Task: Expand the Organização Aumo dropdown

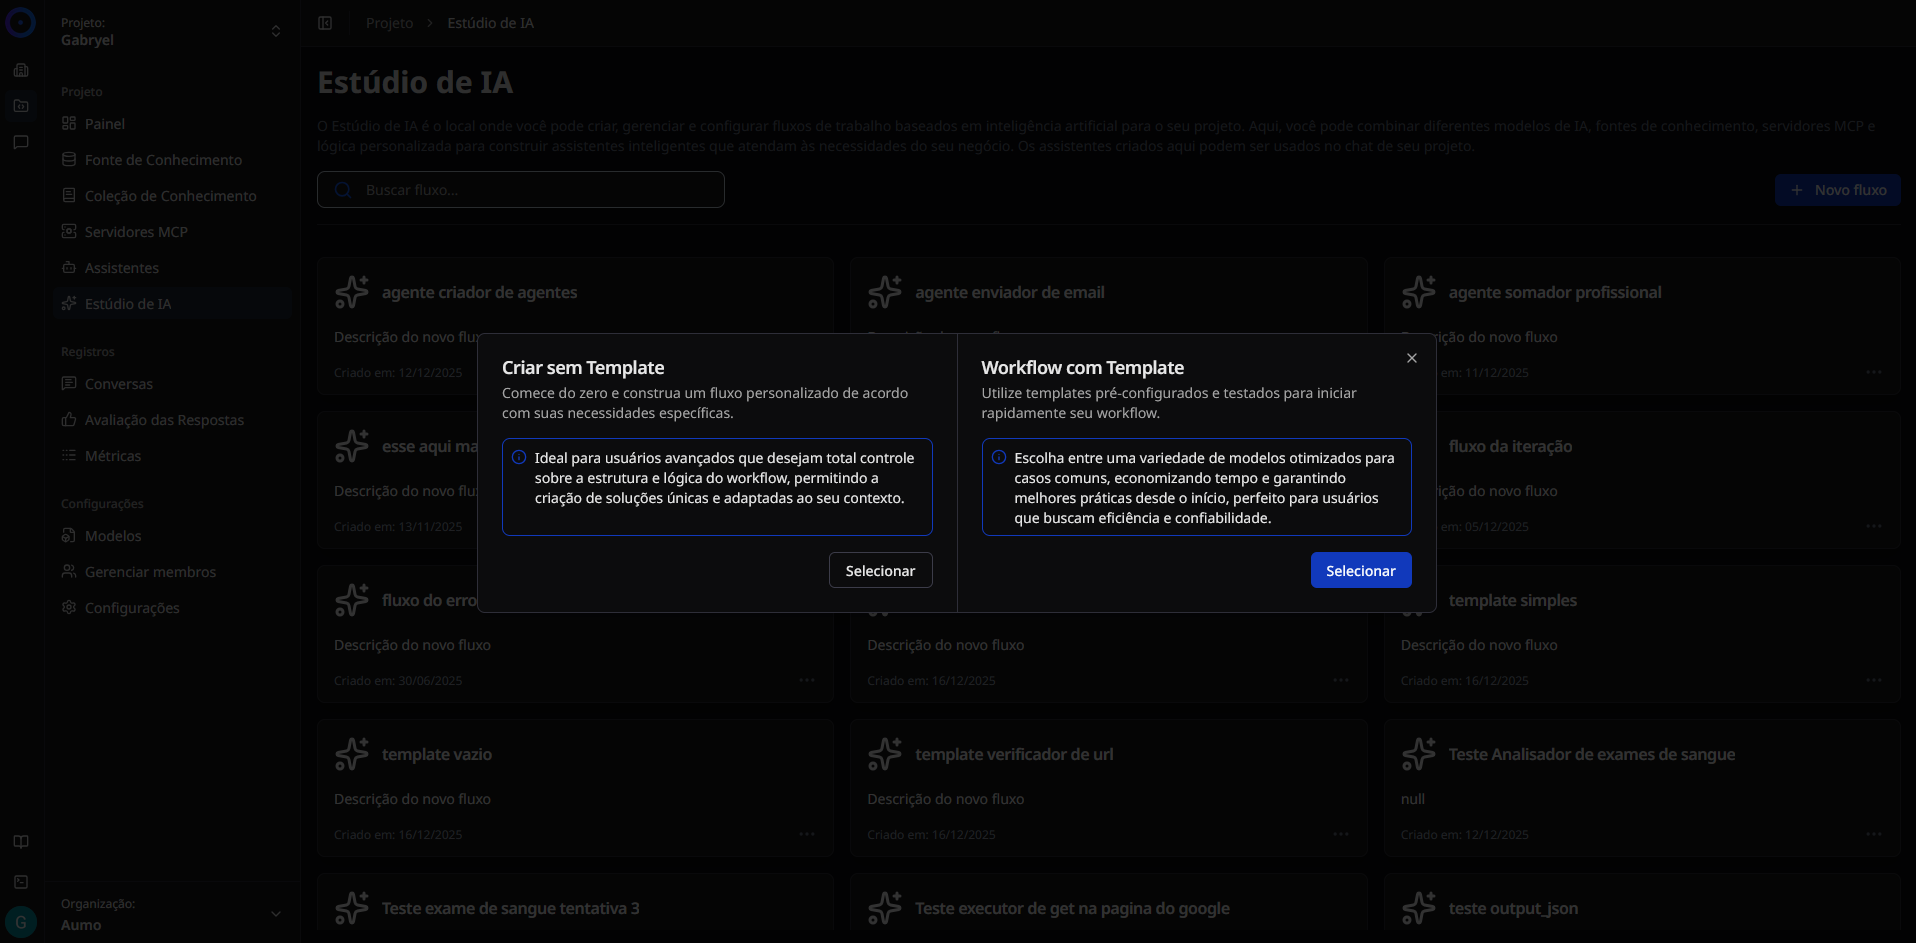Action: (x=275, y=913)
